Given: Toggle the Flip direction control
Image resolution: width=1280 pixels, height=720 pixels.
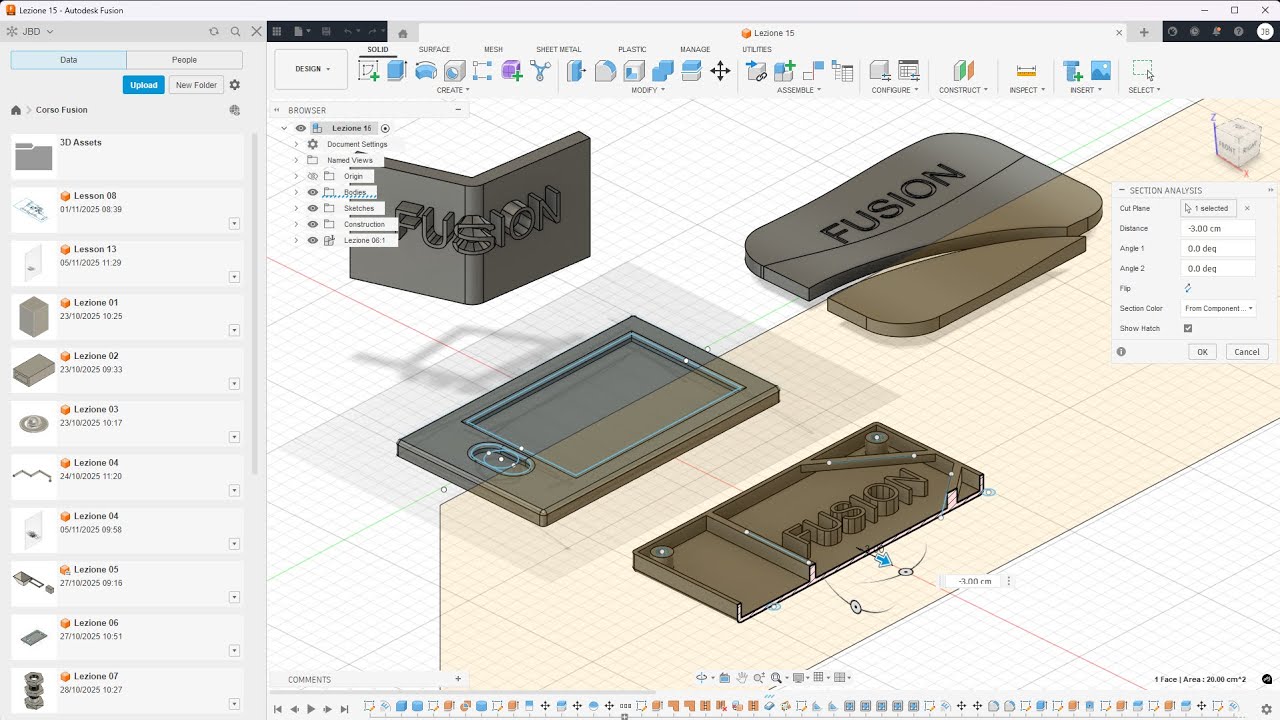Looking at the screenshot, I should (x=1188, y=288).
